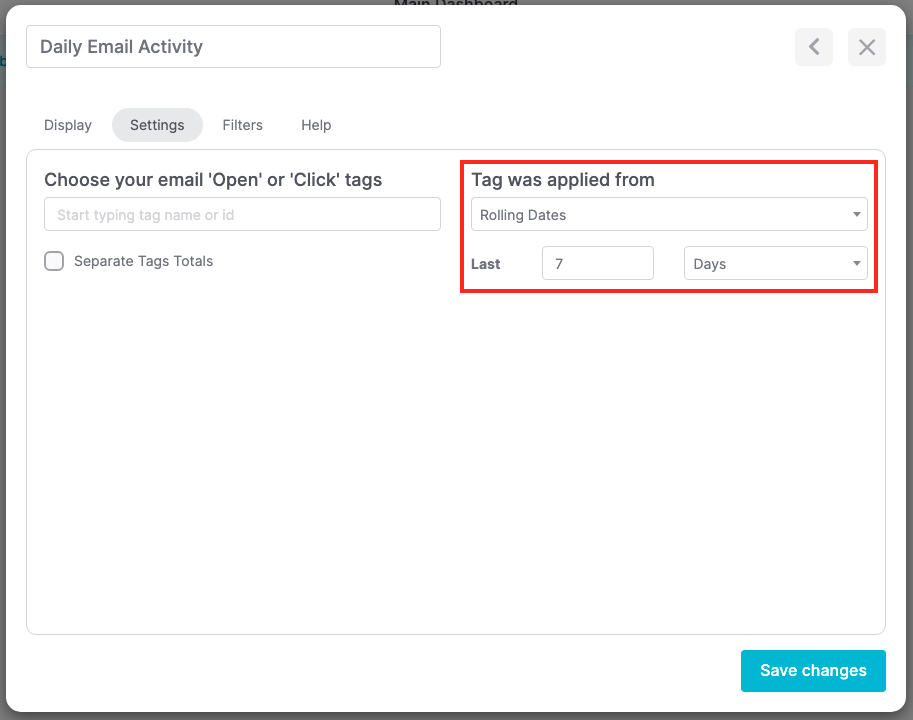Switch to the Display tab
This screenshot has height=720, width=913.
pos(67,125)
